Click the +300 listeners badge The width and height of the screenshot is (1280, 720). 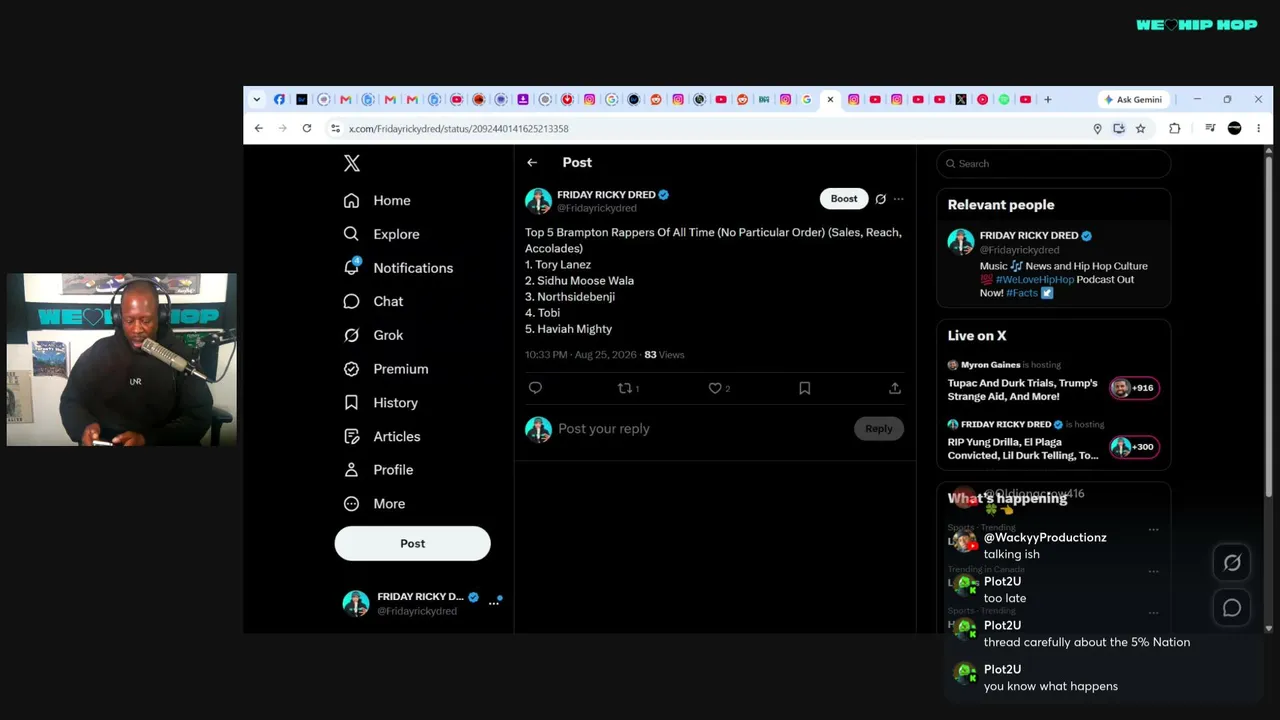pyautogui.click(x=1134, y=447)
